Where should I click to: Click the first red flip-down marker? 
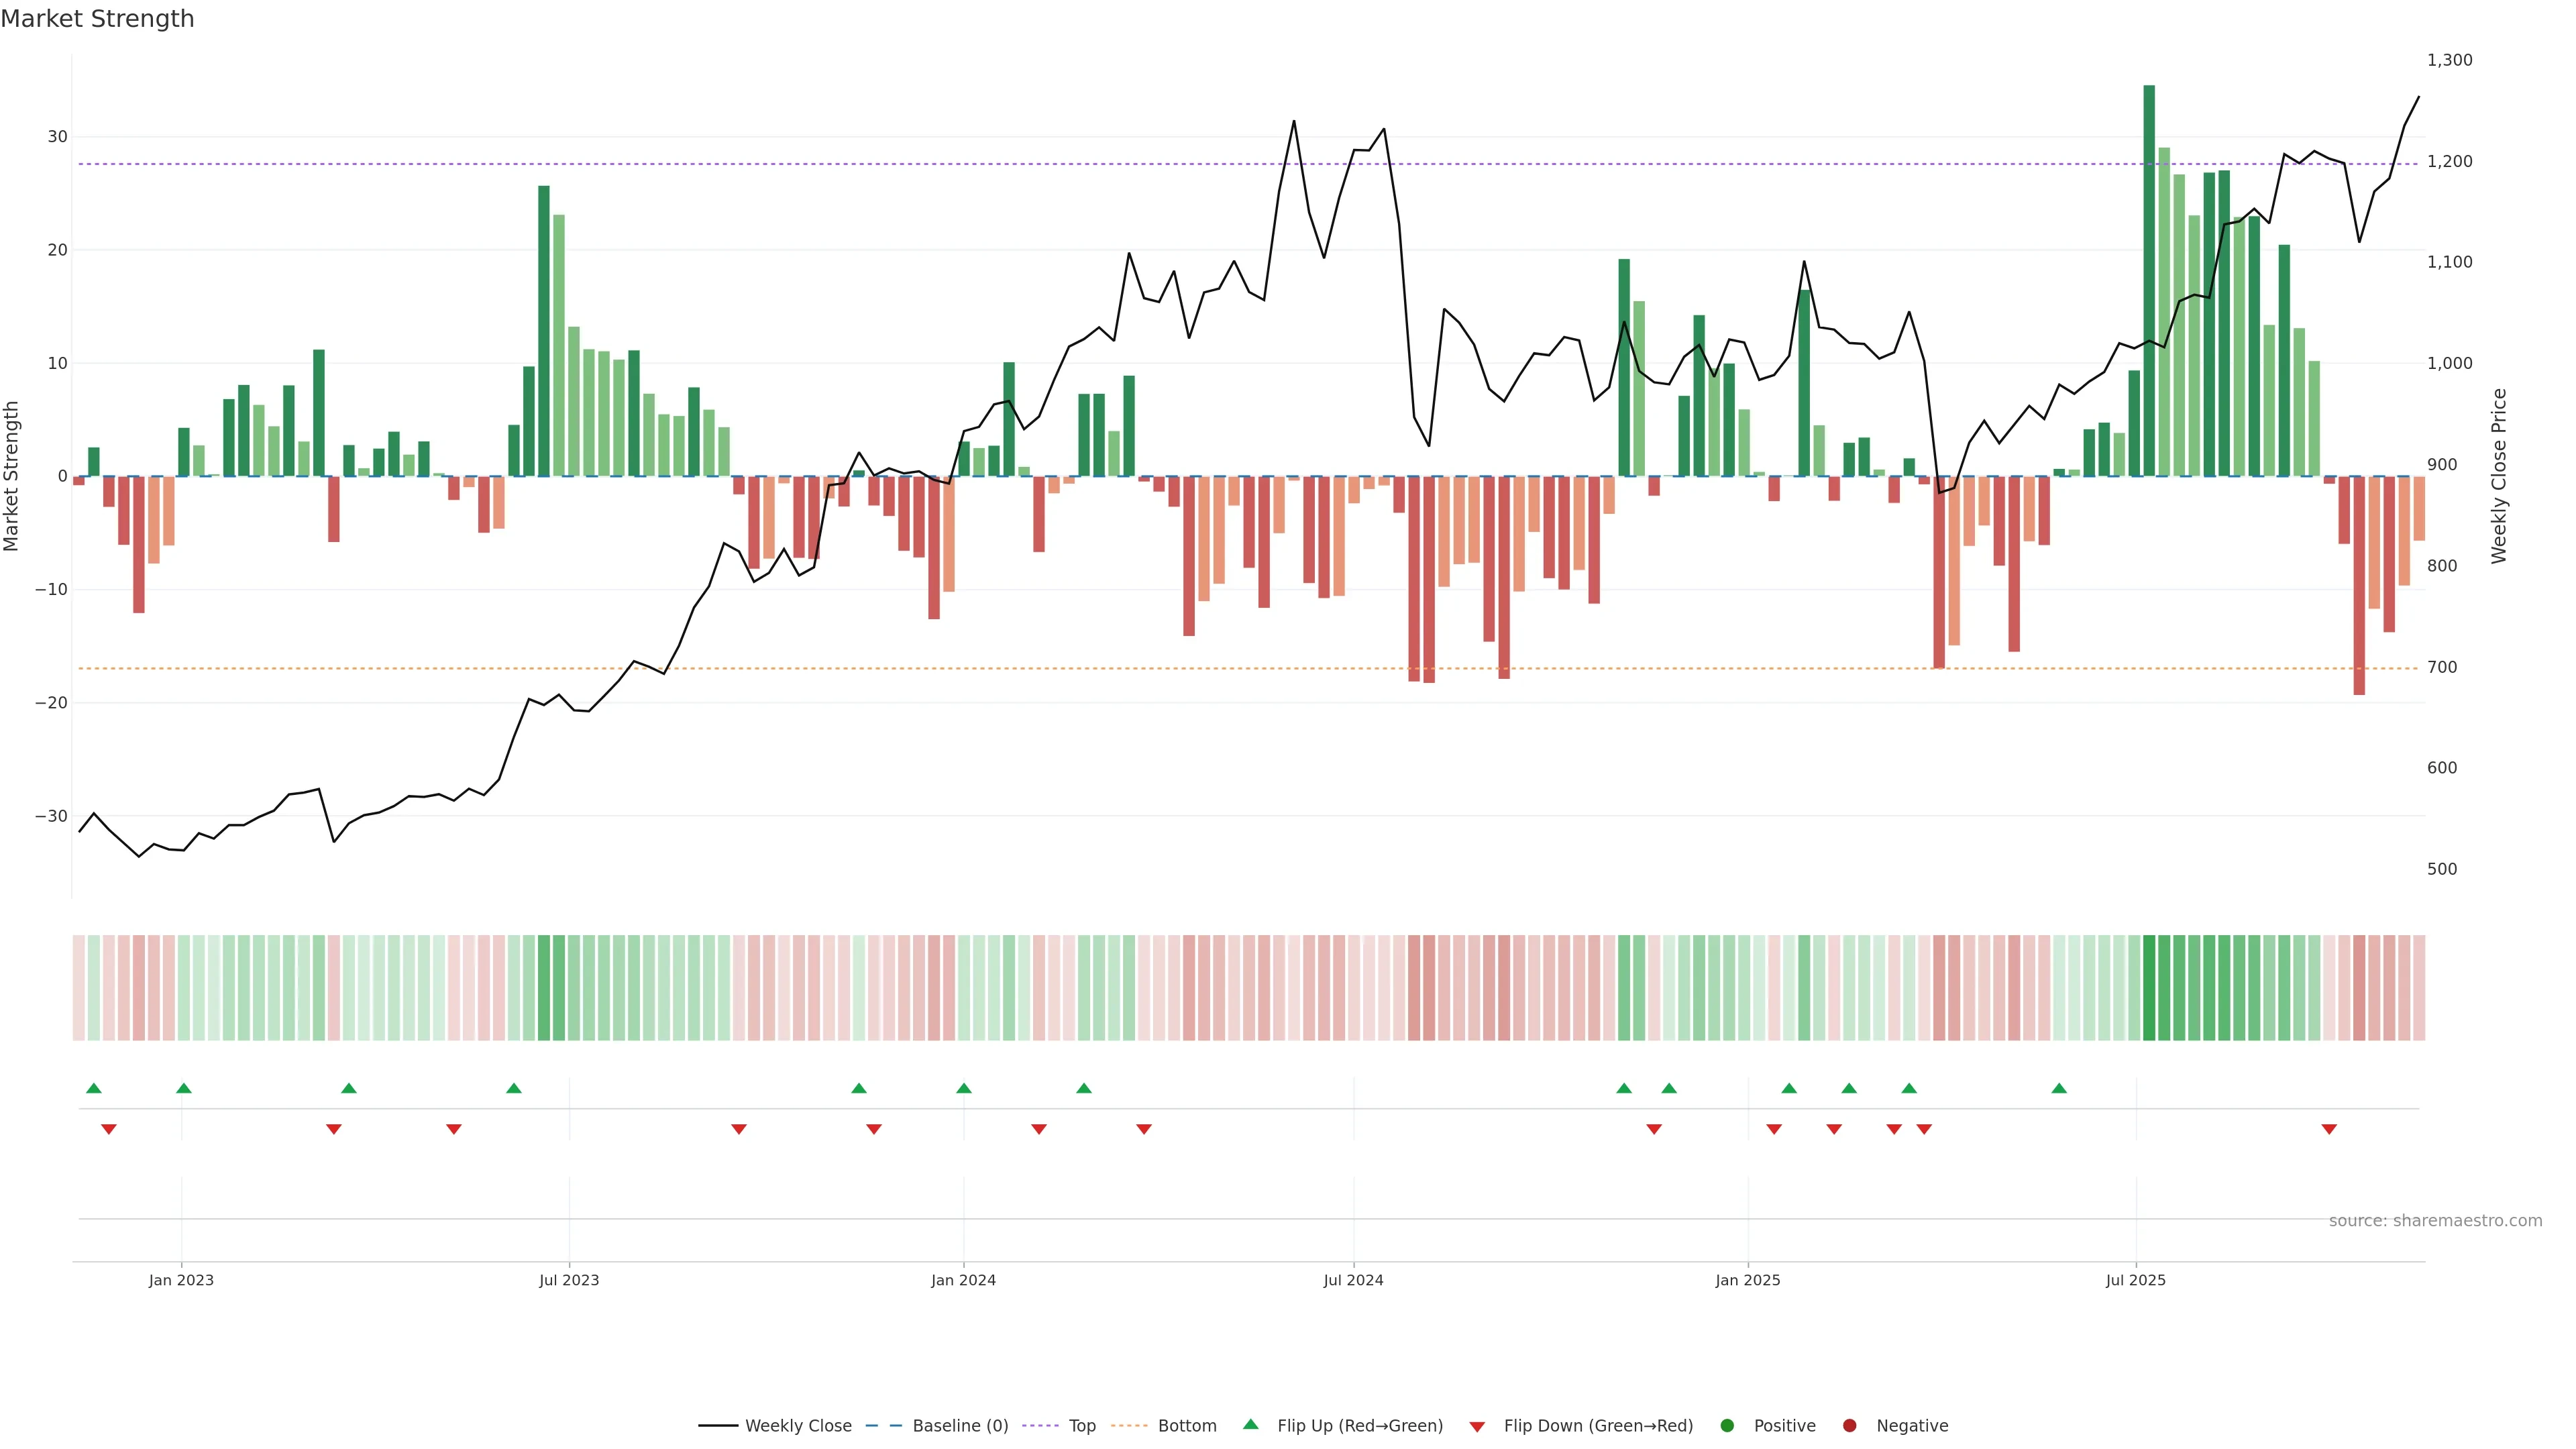(109, 1129)
